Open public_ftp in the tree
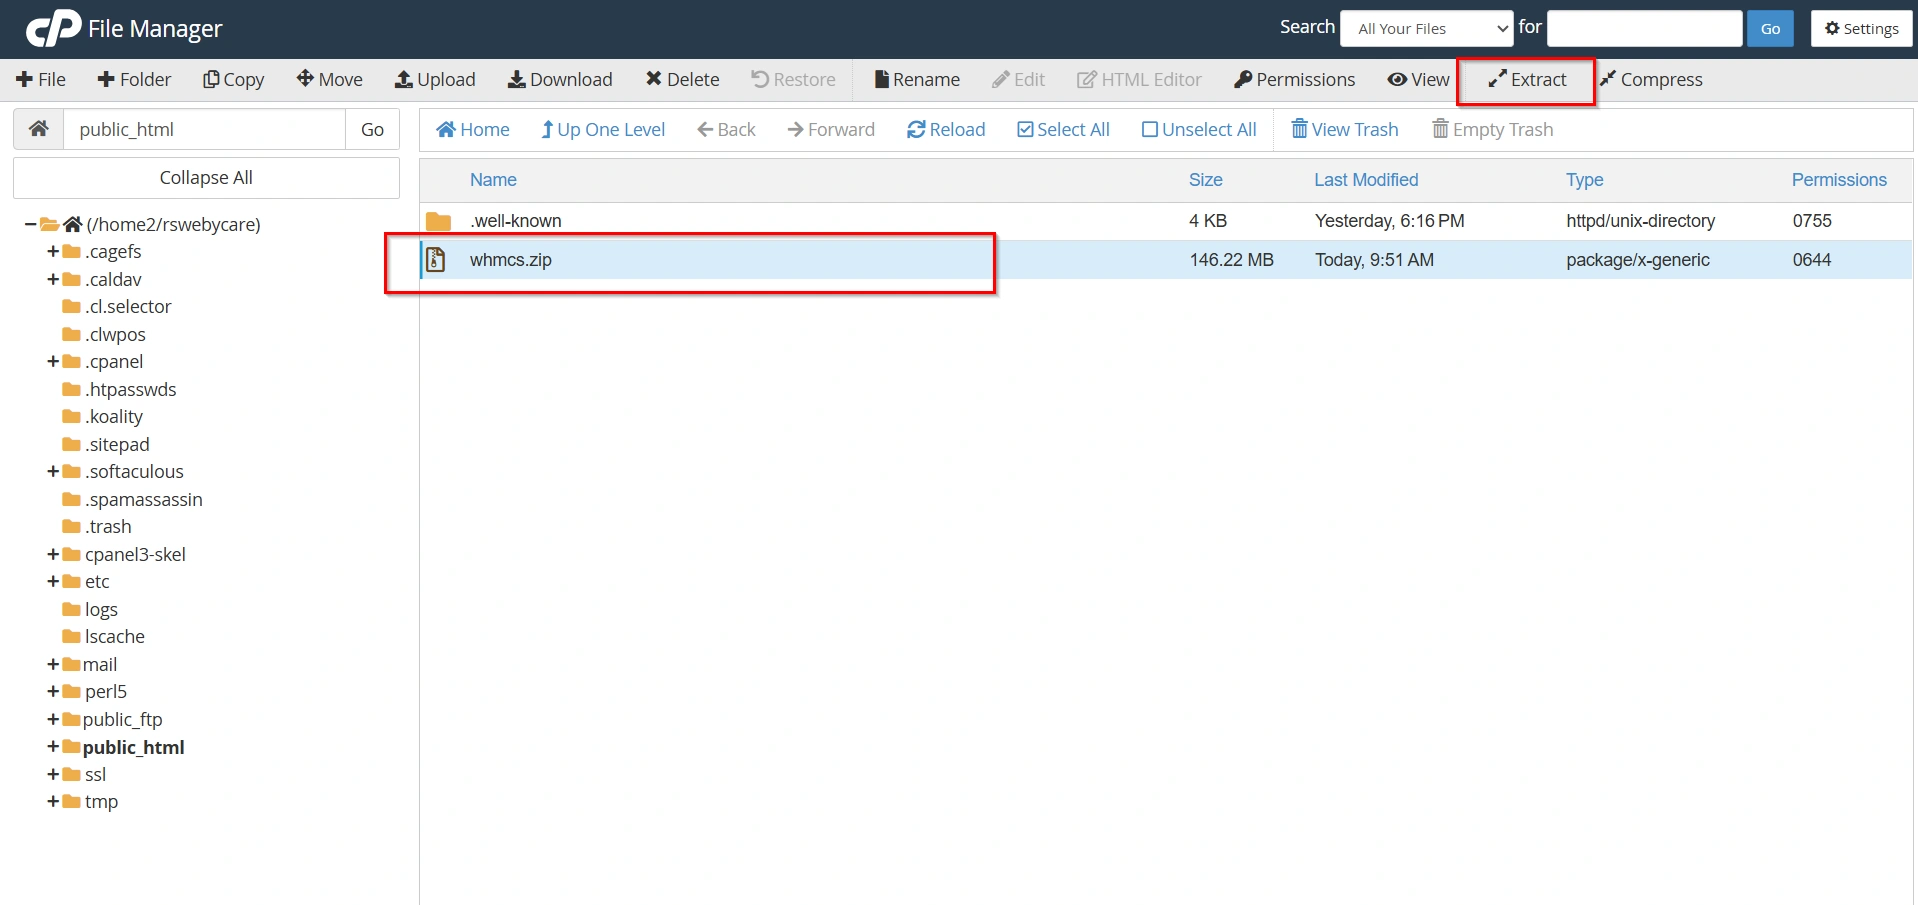 pos(122,719)
